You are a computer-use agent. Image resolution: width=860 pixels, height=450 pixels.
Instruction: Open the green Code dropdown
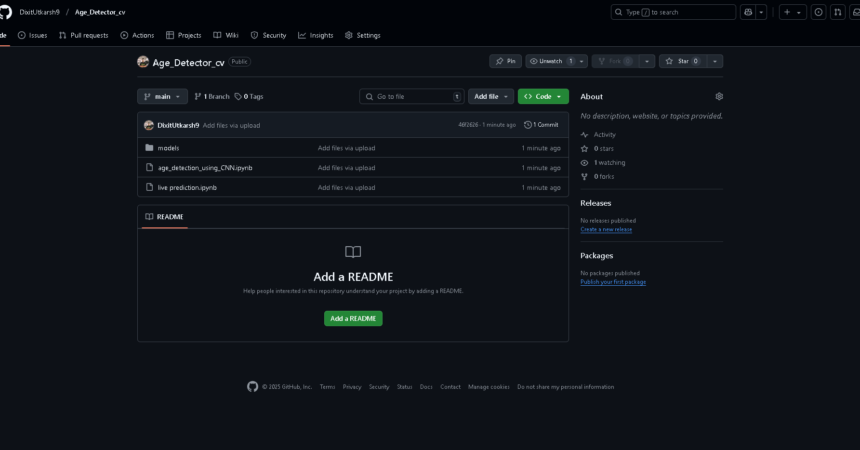click(x=543, y=97)
